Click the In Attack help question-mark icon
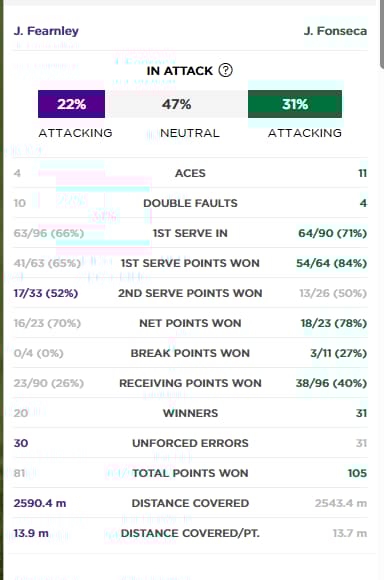384x580 pixels. pyautogui.click(x=225, y=70)
